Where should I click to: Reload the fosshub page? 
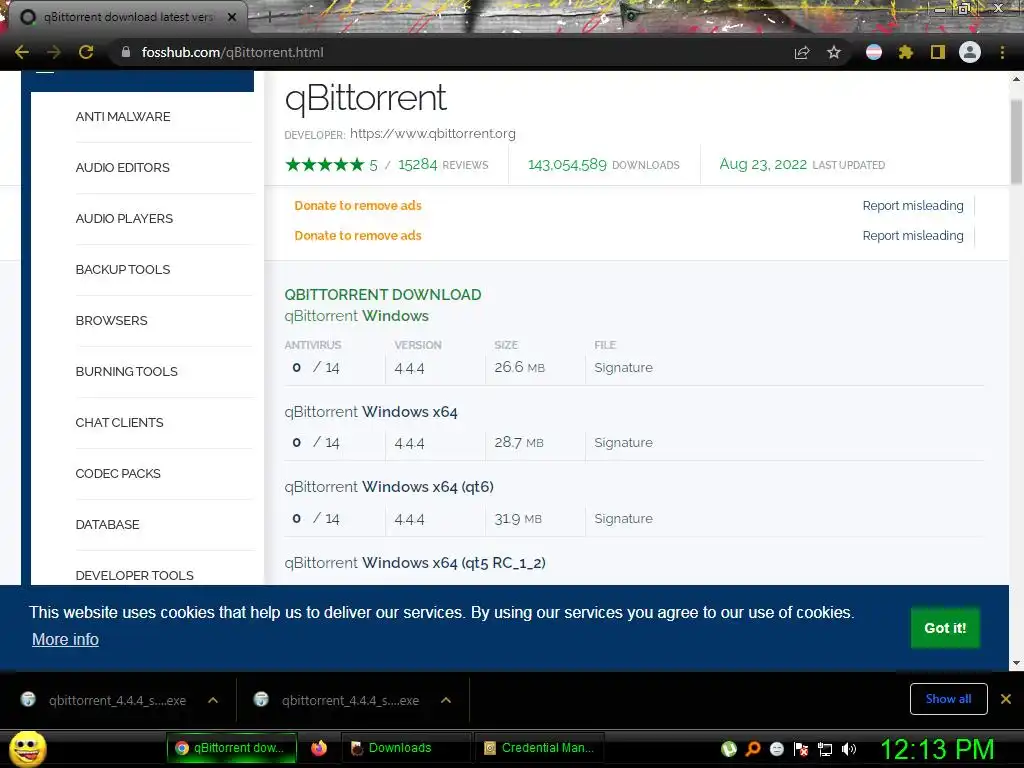pos(86,52)
